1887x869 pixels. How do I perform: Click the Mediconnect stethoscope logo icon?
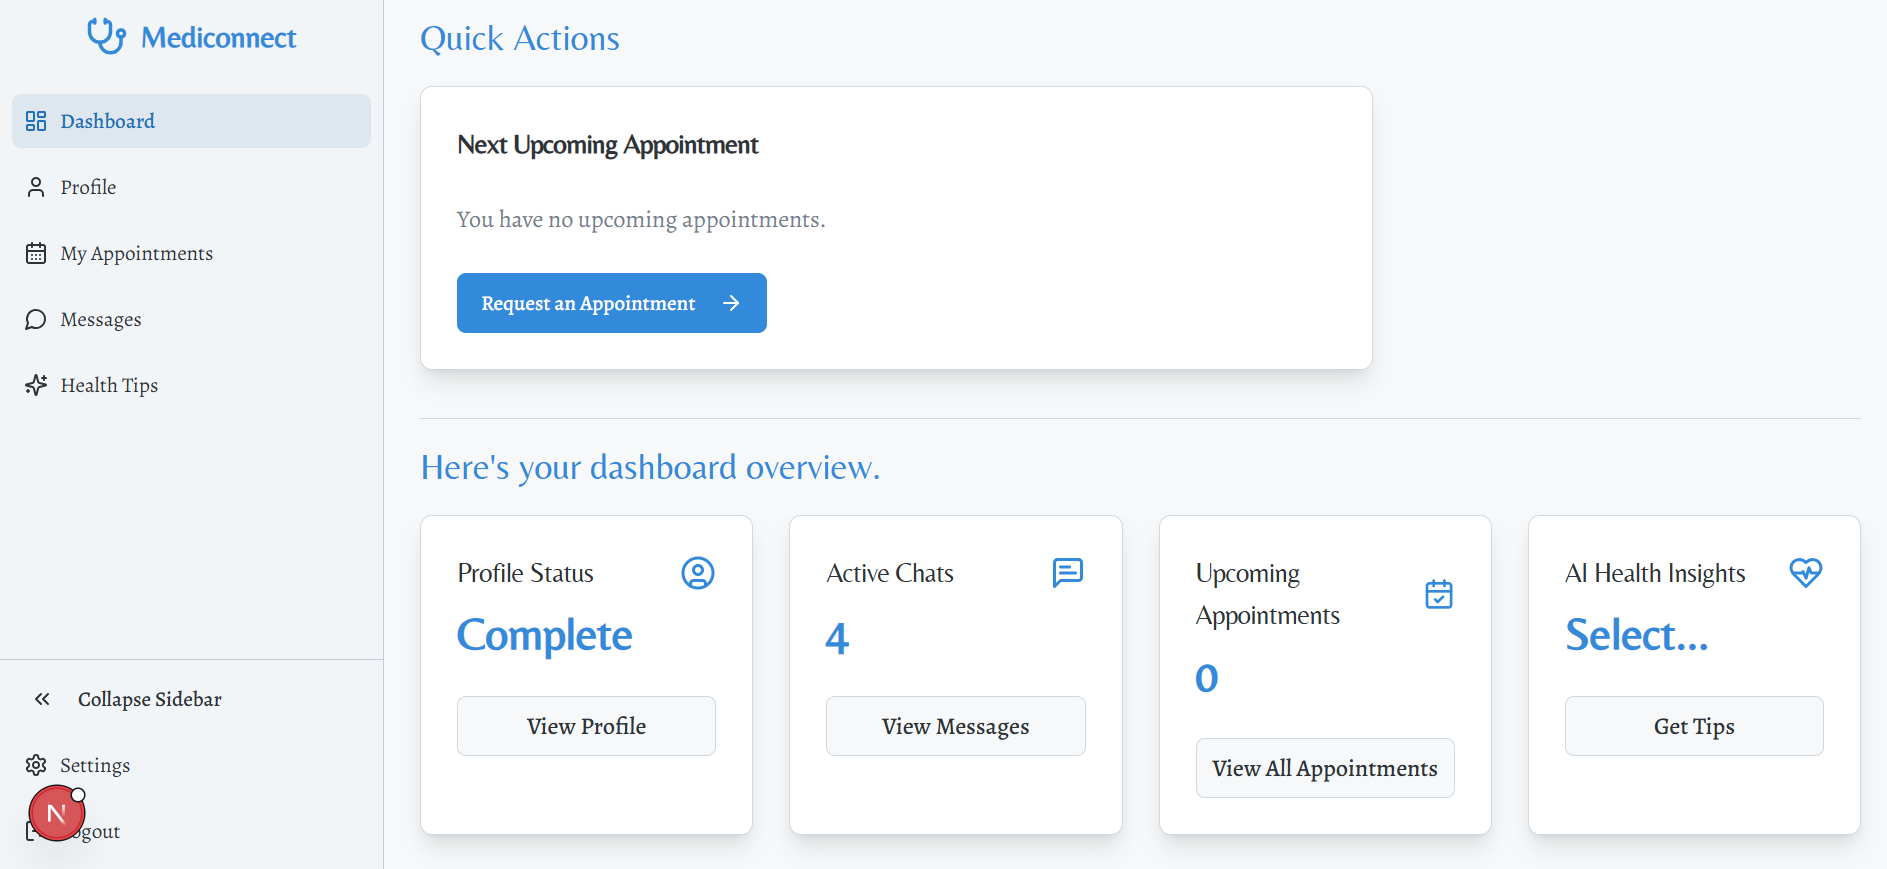[x=106, y=37]
